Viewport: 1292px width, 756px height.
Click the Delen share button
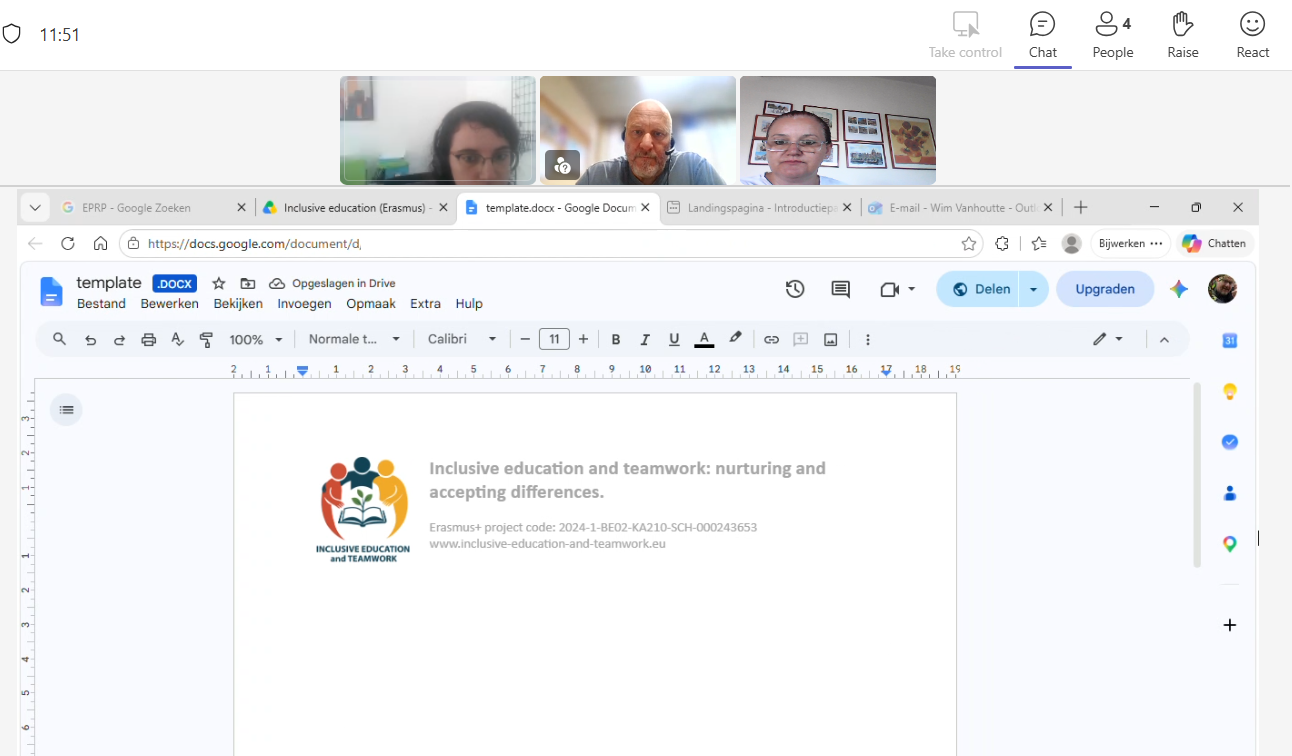point(978,289)
